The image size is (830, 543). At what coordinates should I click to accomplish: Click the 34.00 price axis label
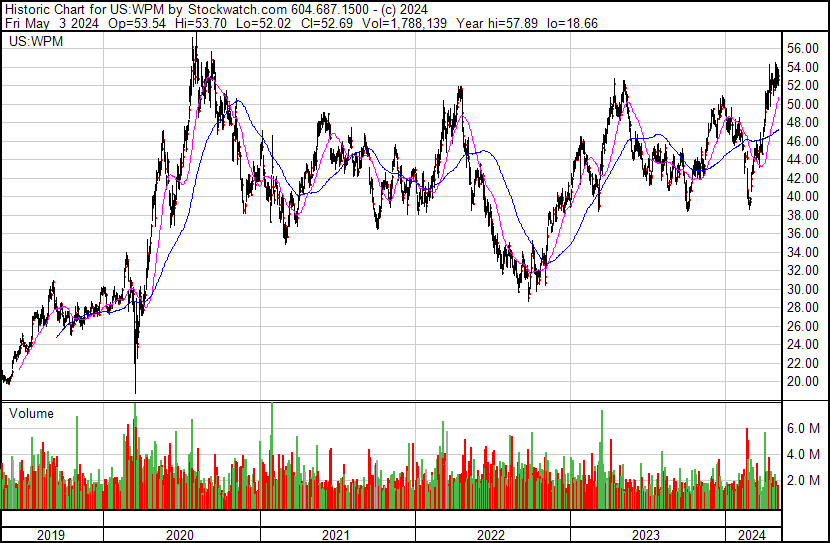pos(802,252)
